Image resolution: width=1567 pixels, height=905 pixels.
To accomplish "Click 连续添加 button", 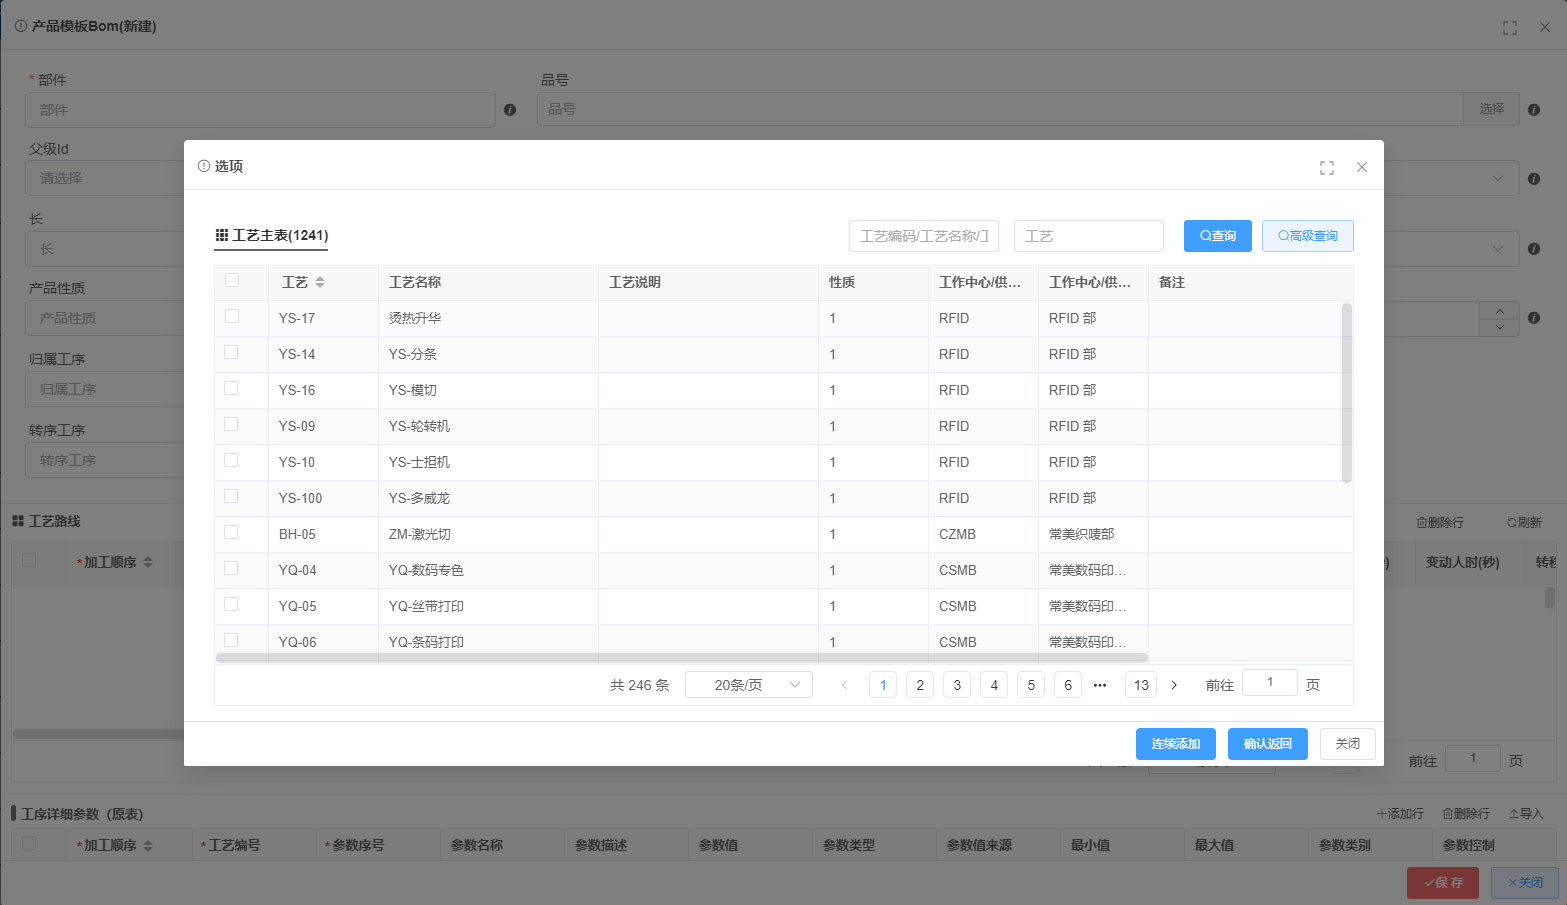I will tap(1176, 744).
